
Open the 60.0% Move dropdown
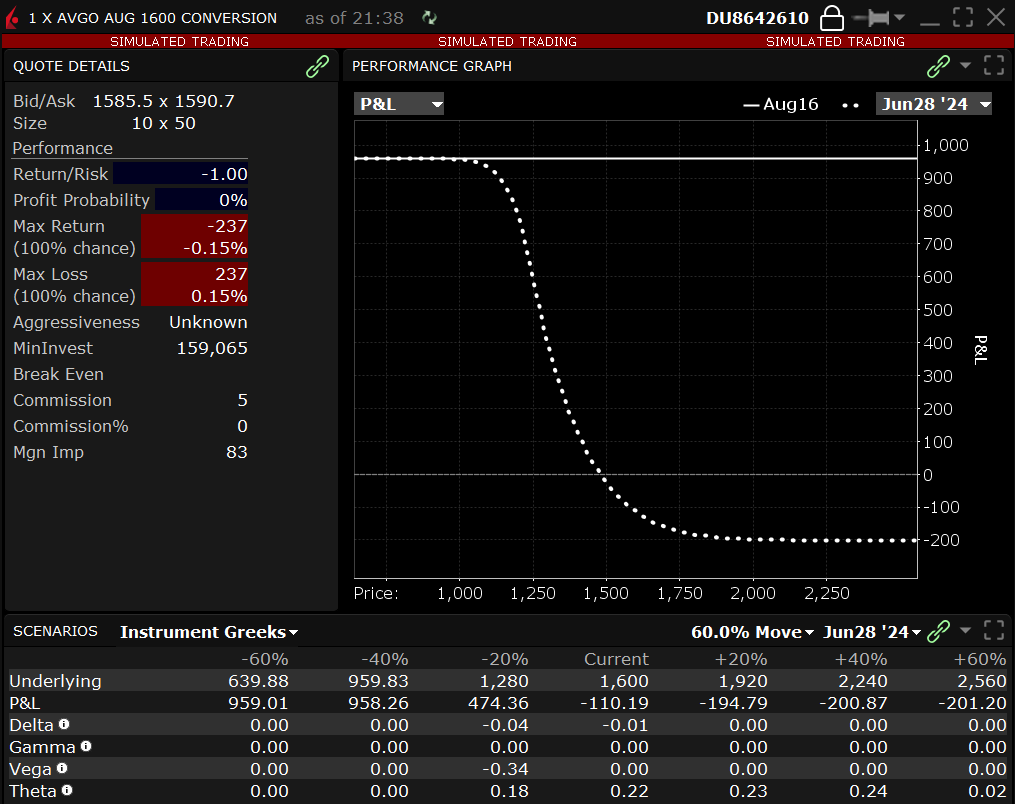[x=752, y=632]
